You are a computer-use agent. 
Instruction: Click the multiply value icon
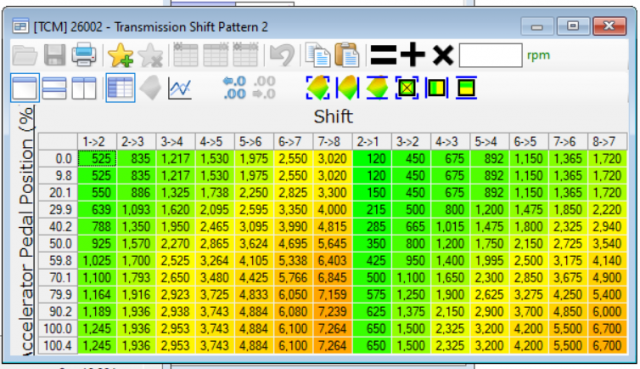pyautogui.click(x=443, y=55)
